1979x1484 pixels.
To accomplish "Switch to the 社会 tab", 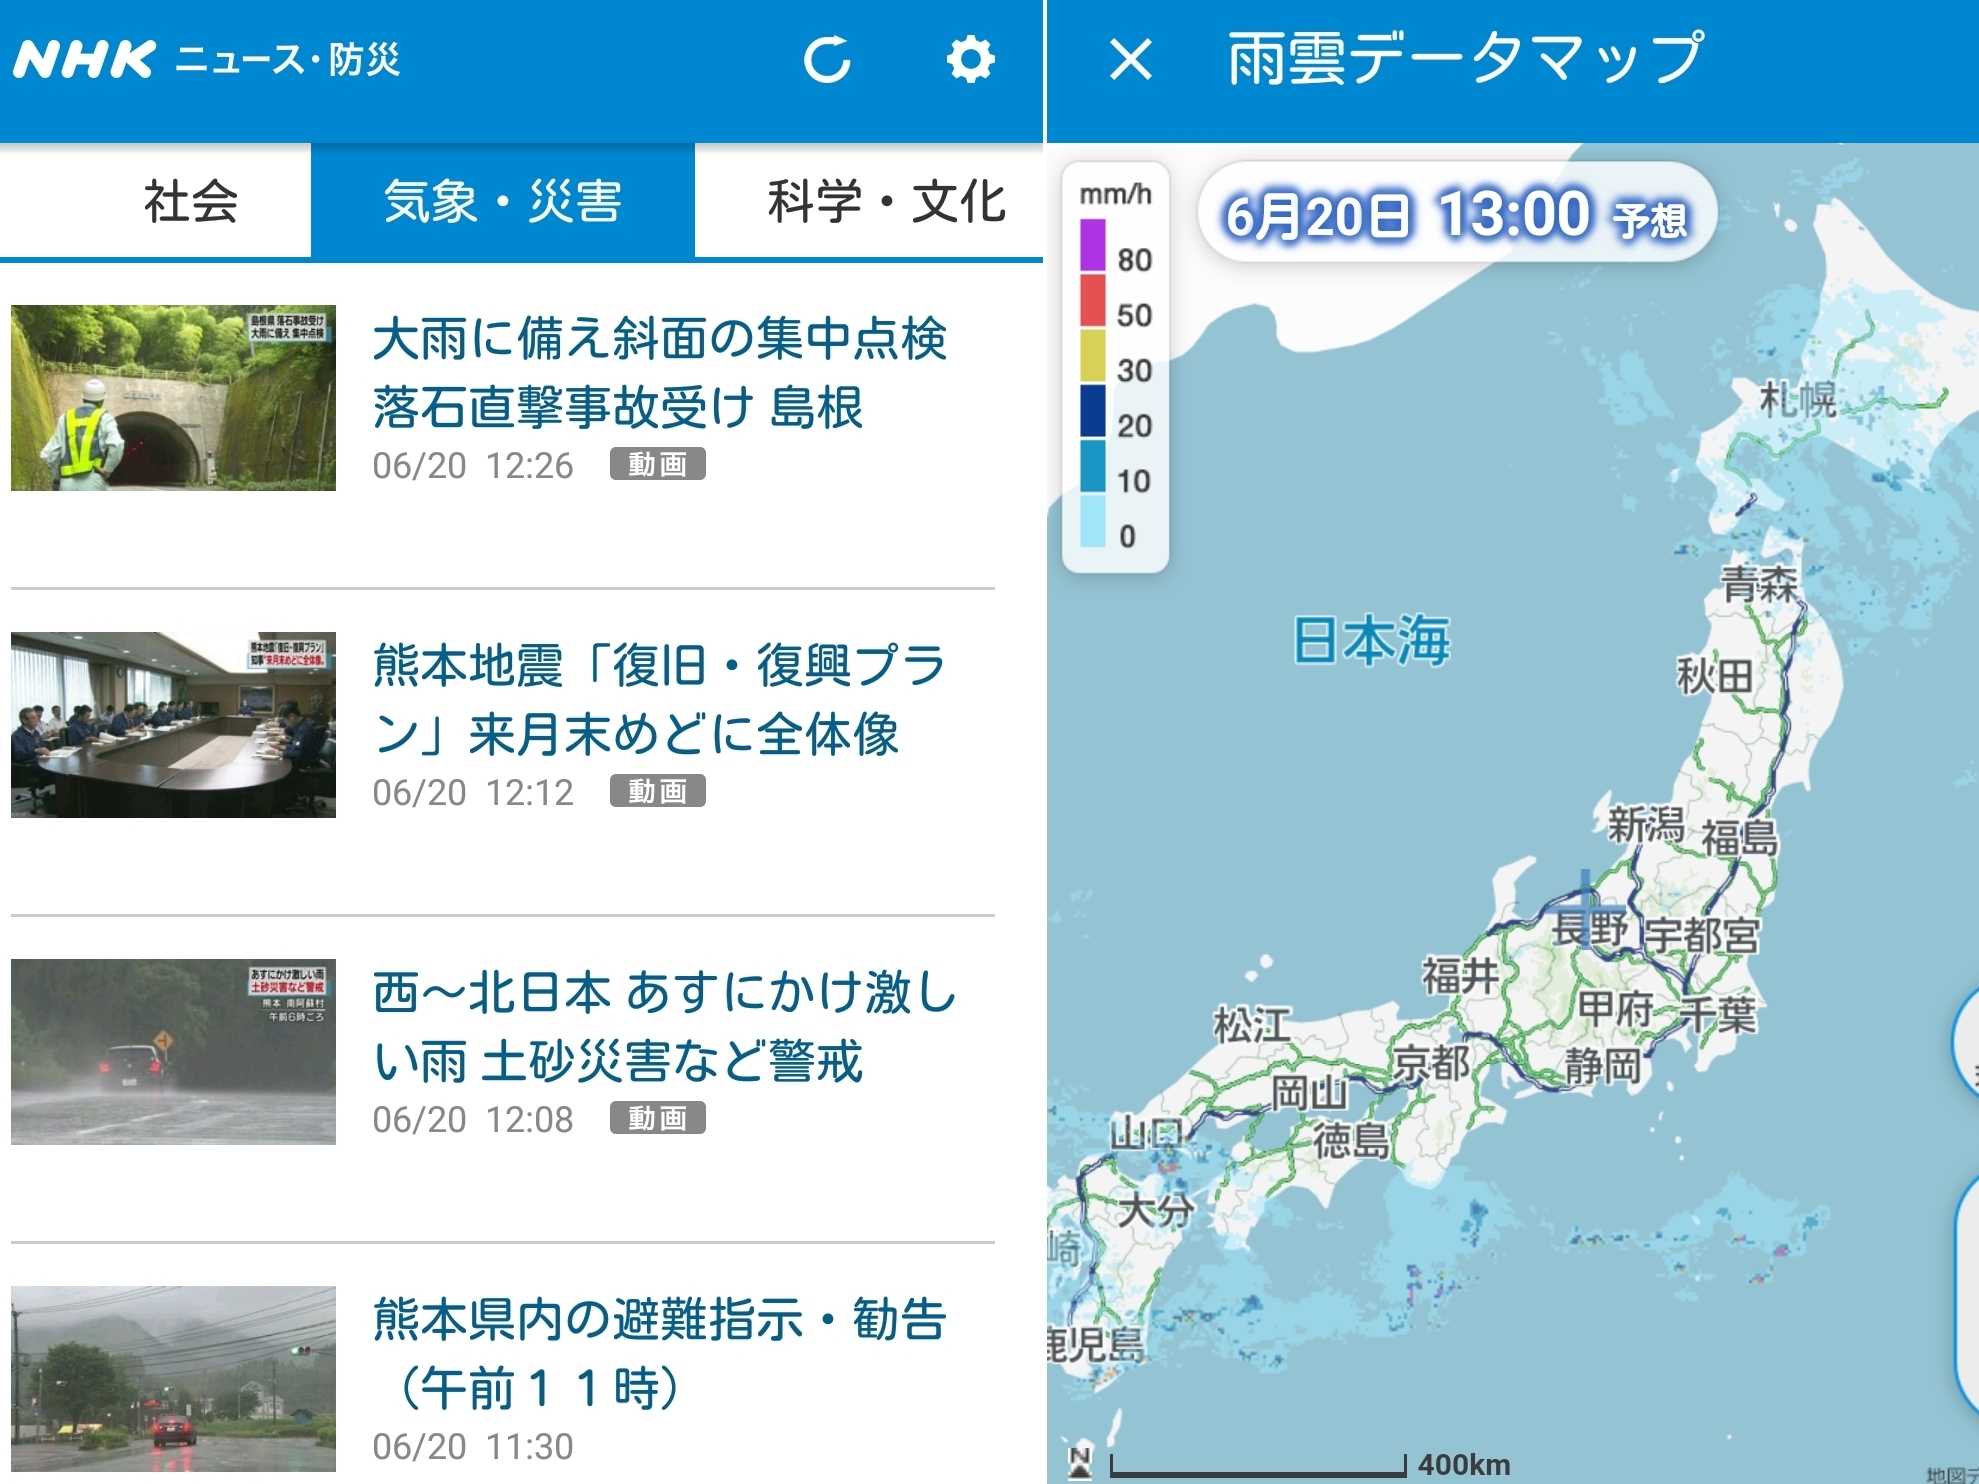I will 190,201.
